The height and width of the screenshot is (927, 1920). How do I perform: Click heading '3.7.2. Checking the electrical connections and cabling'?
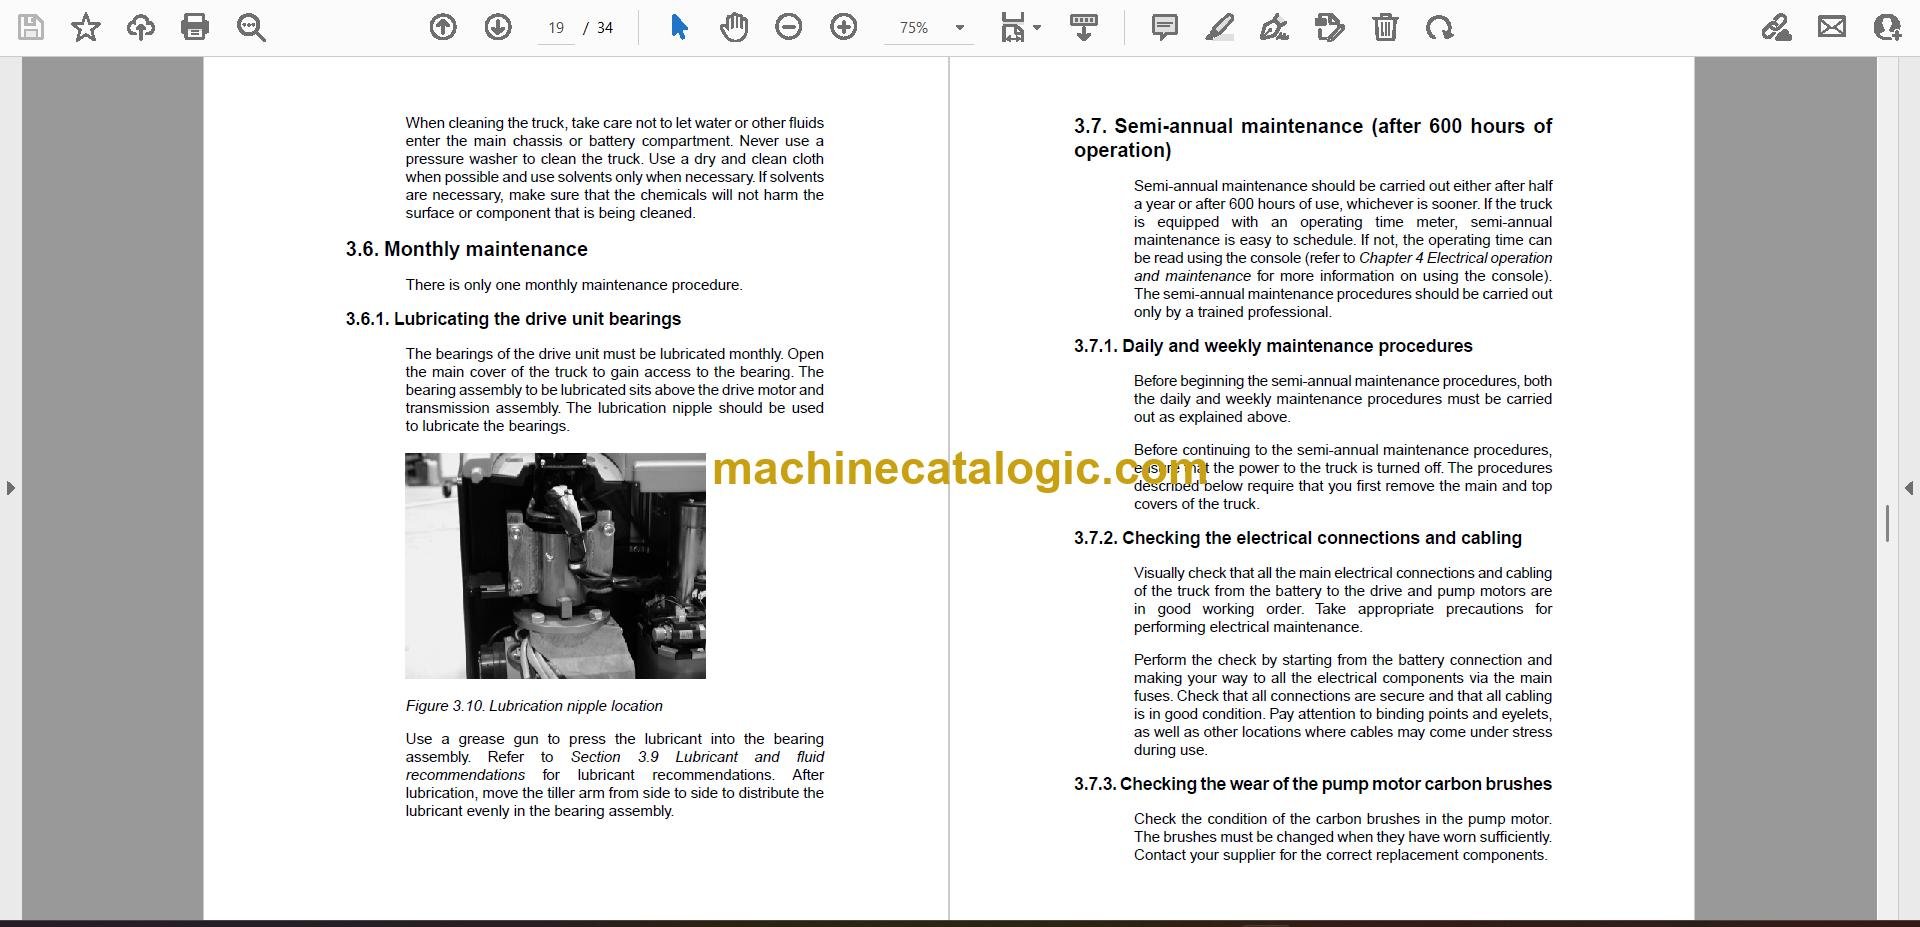coord(1298,538)
